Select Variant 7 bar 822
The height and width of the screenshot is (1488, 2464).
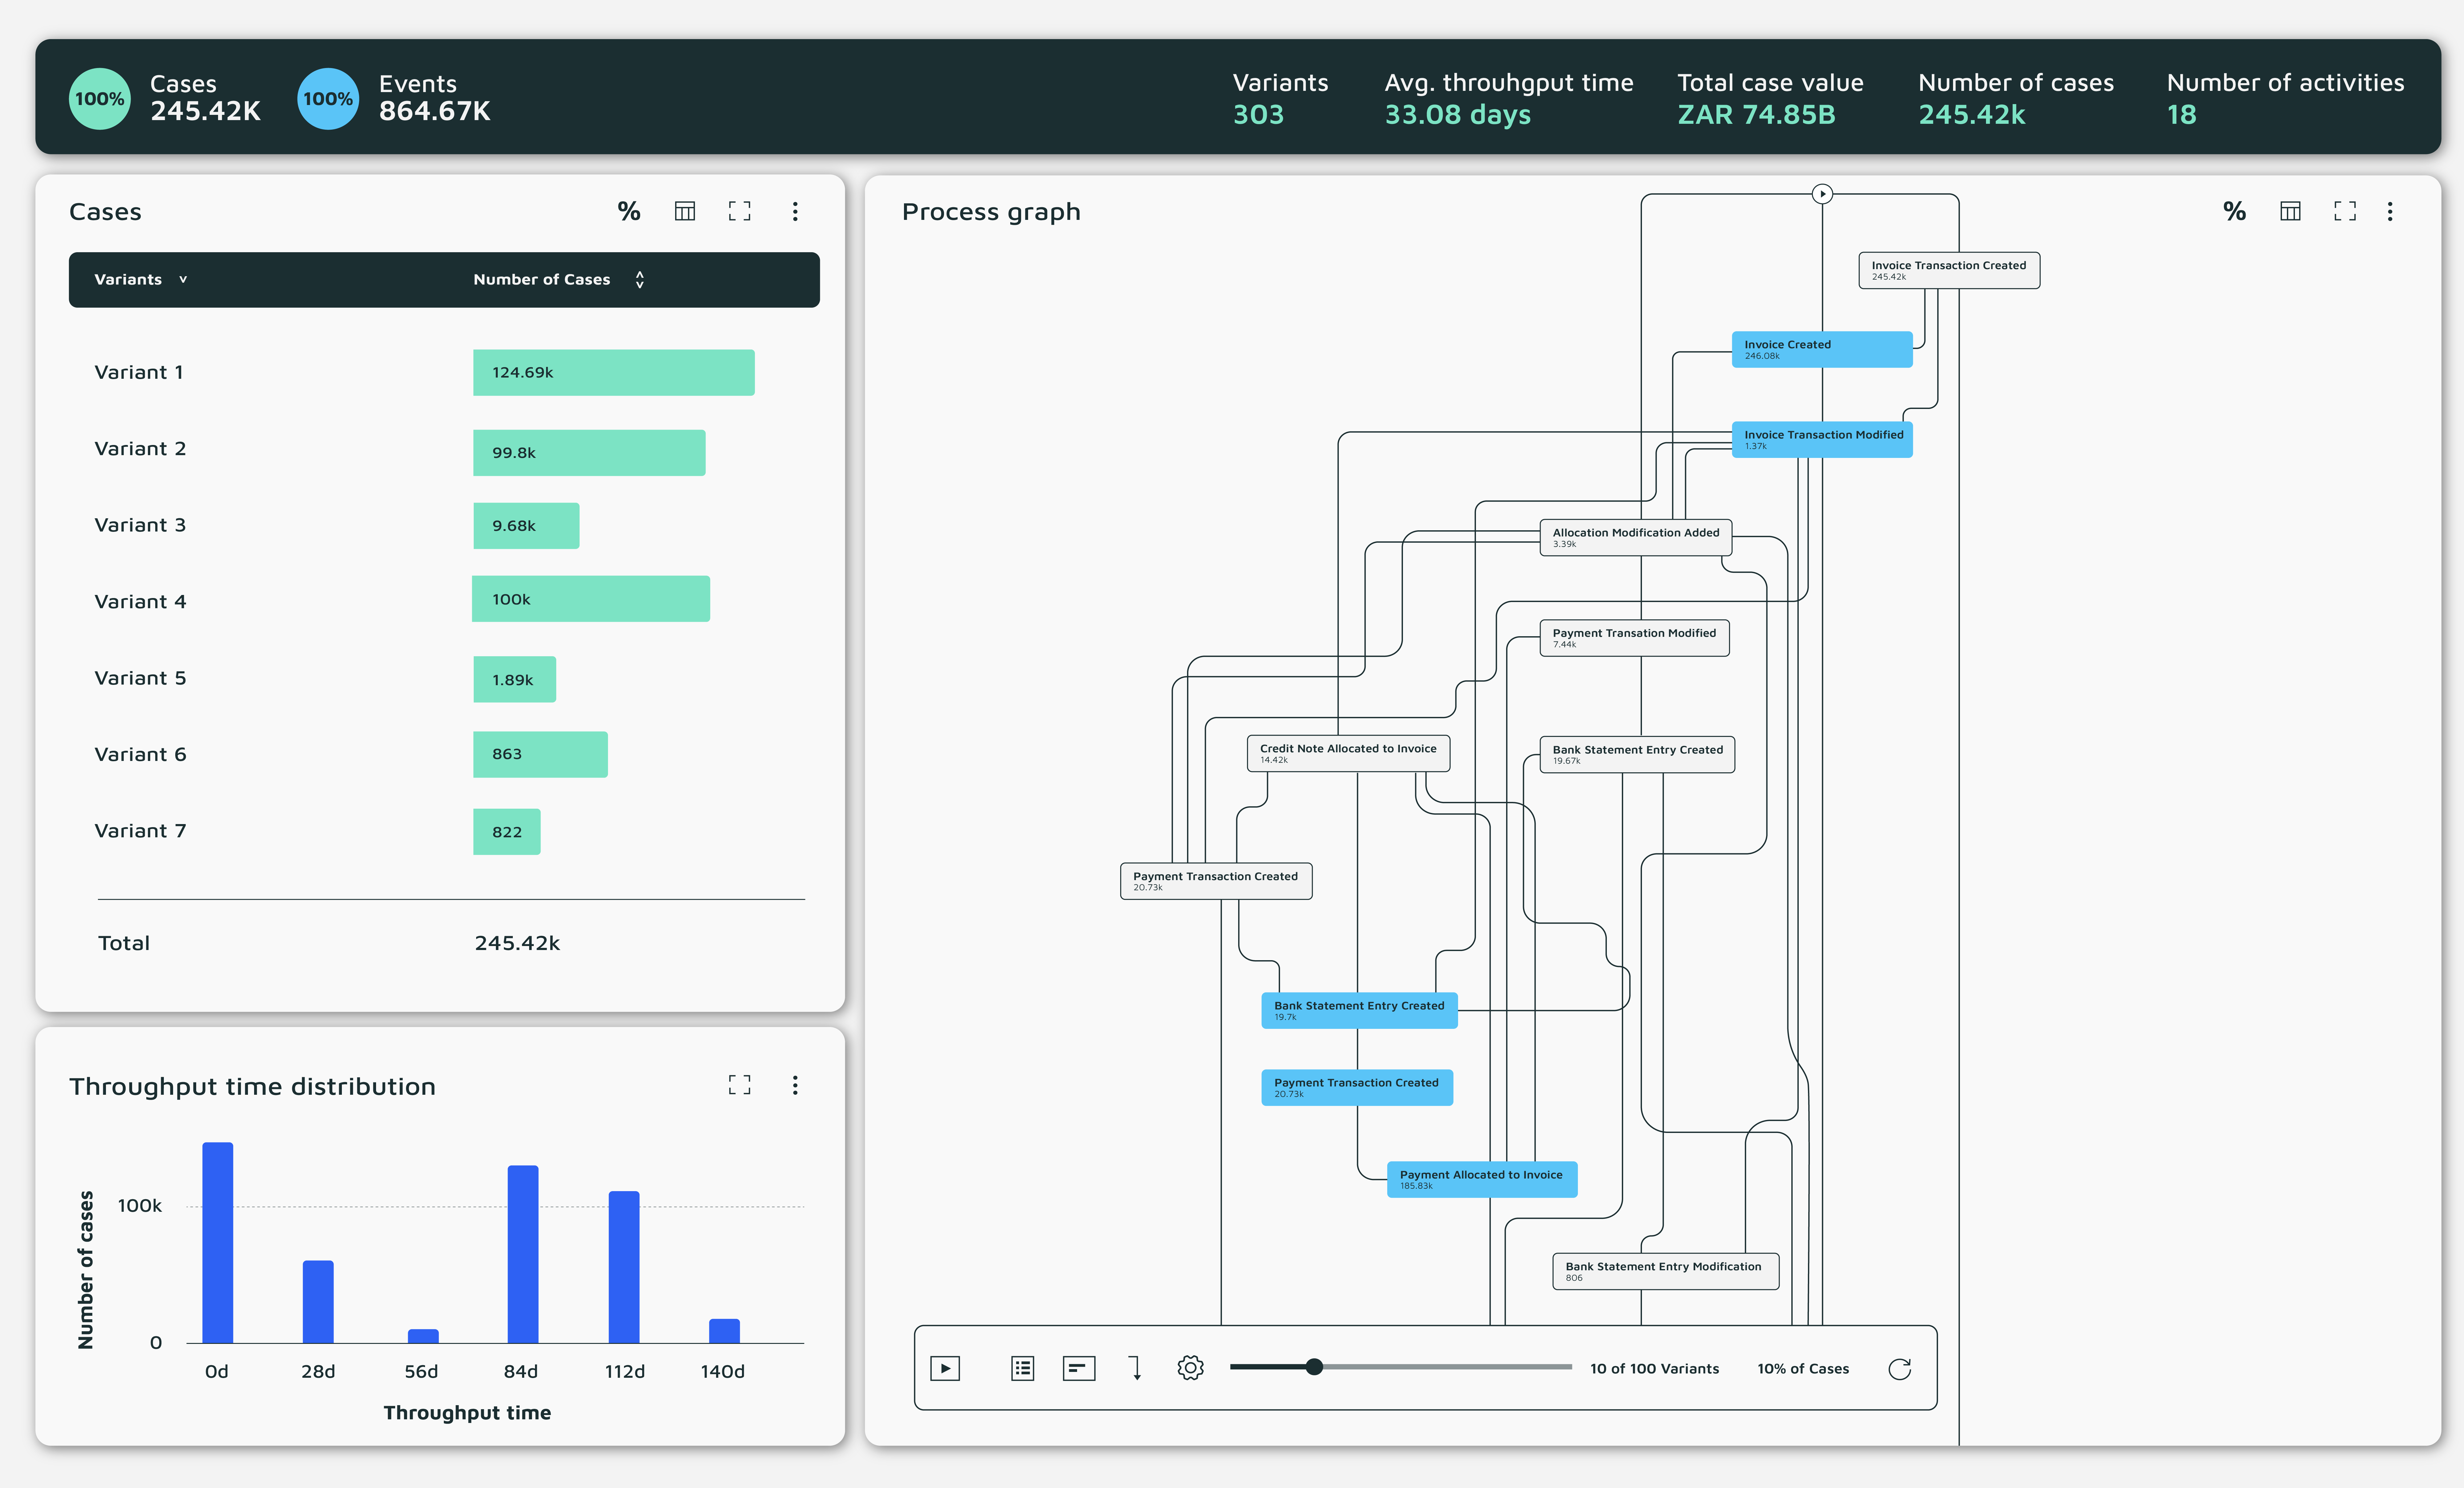click(x=507, y=832)
